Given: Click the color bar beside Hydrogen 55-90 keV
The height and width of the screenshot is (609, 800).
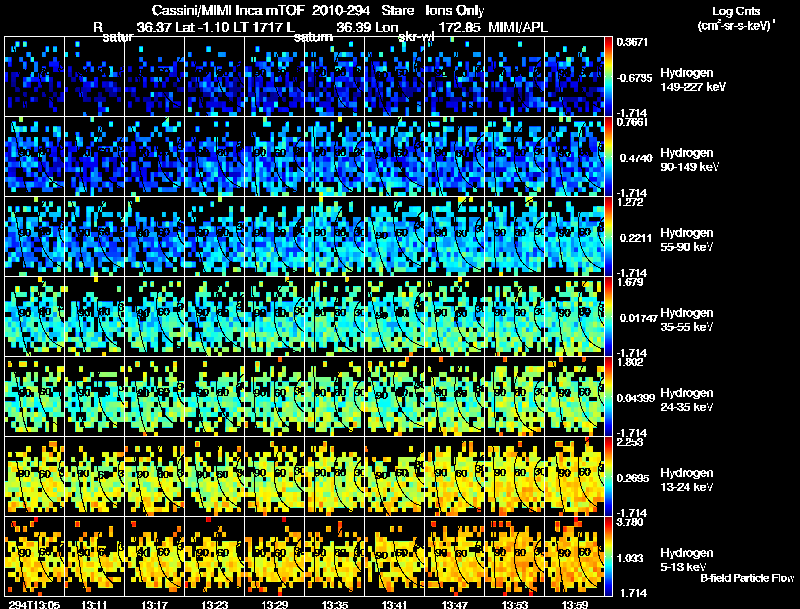Looking at the screenshot, I should click(x=608, y=237).
